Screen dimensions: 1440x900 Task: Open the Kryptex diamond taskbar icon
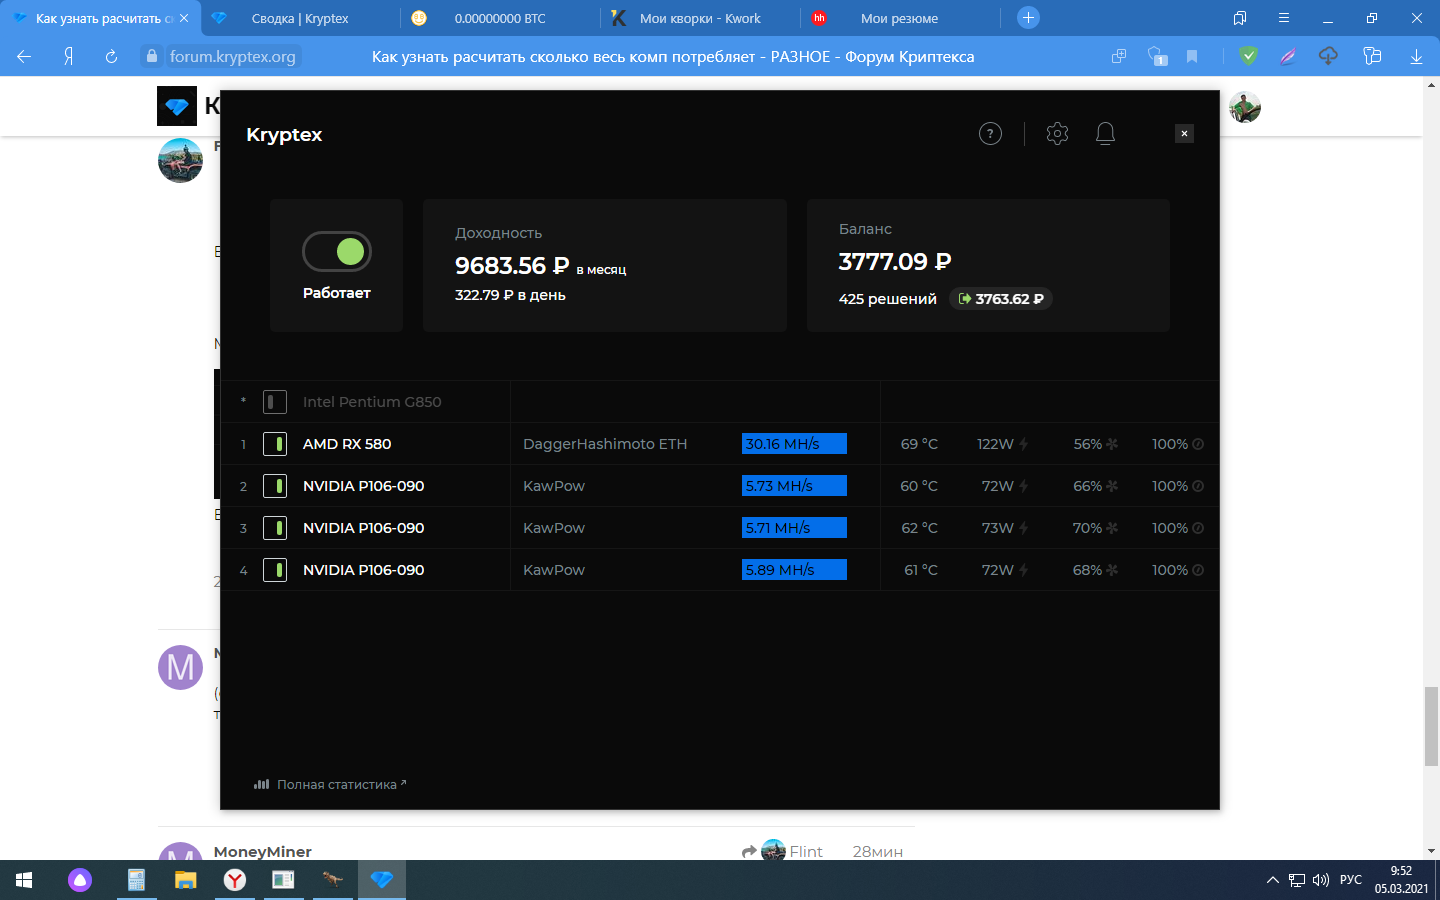tap(382, 880)
